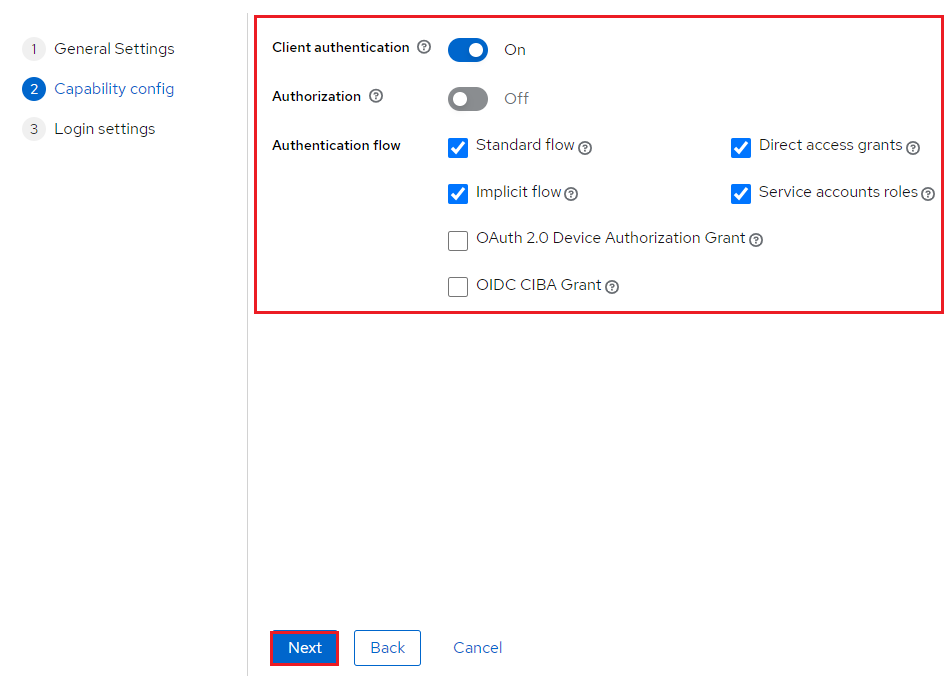Select Capability config step
The height and width of the screenshot is (676, 950).
click(98, 88)
